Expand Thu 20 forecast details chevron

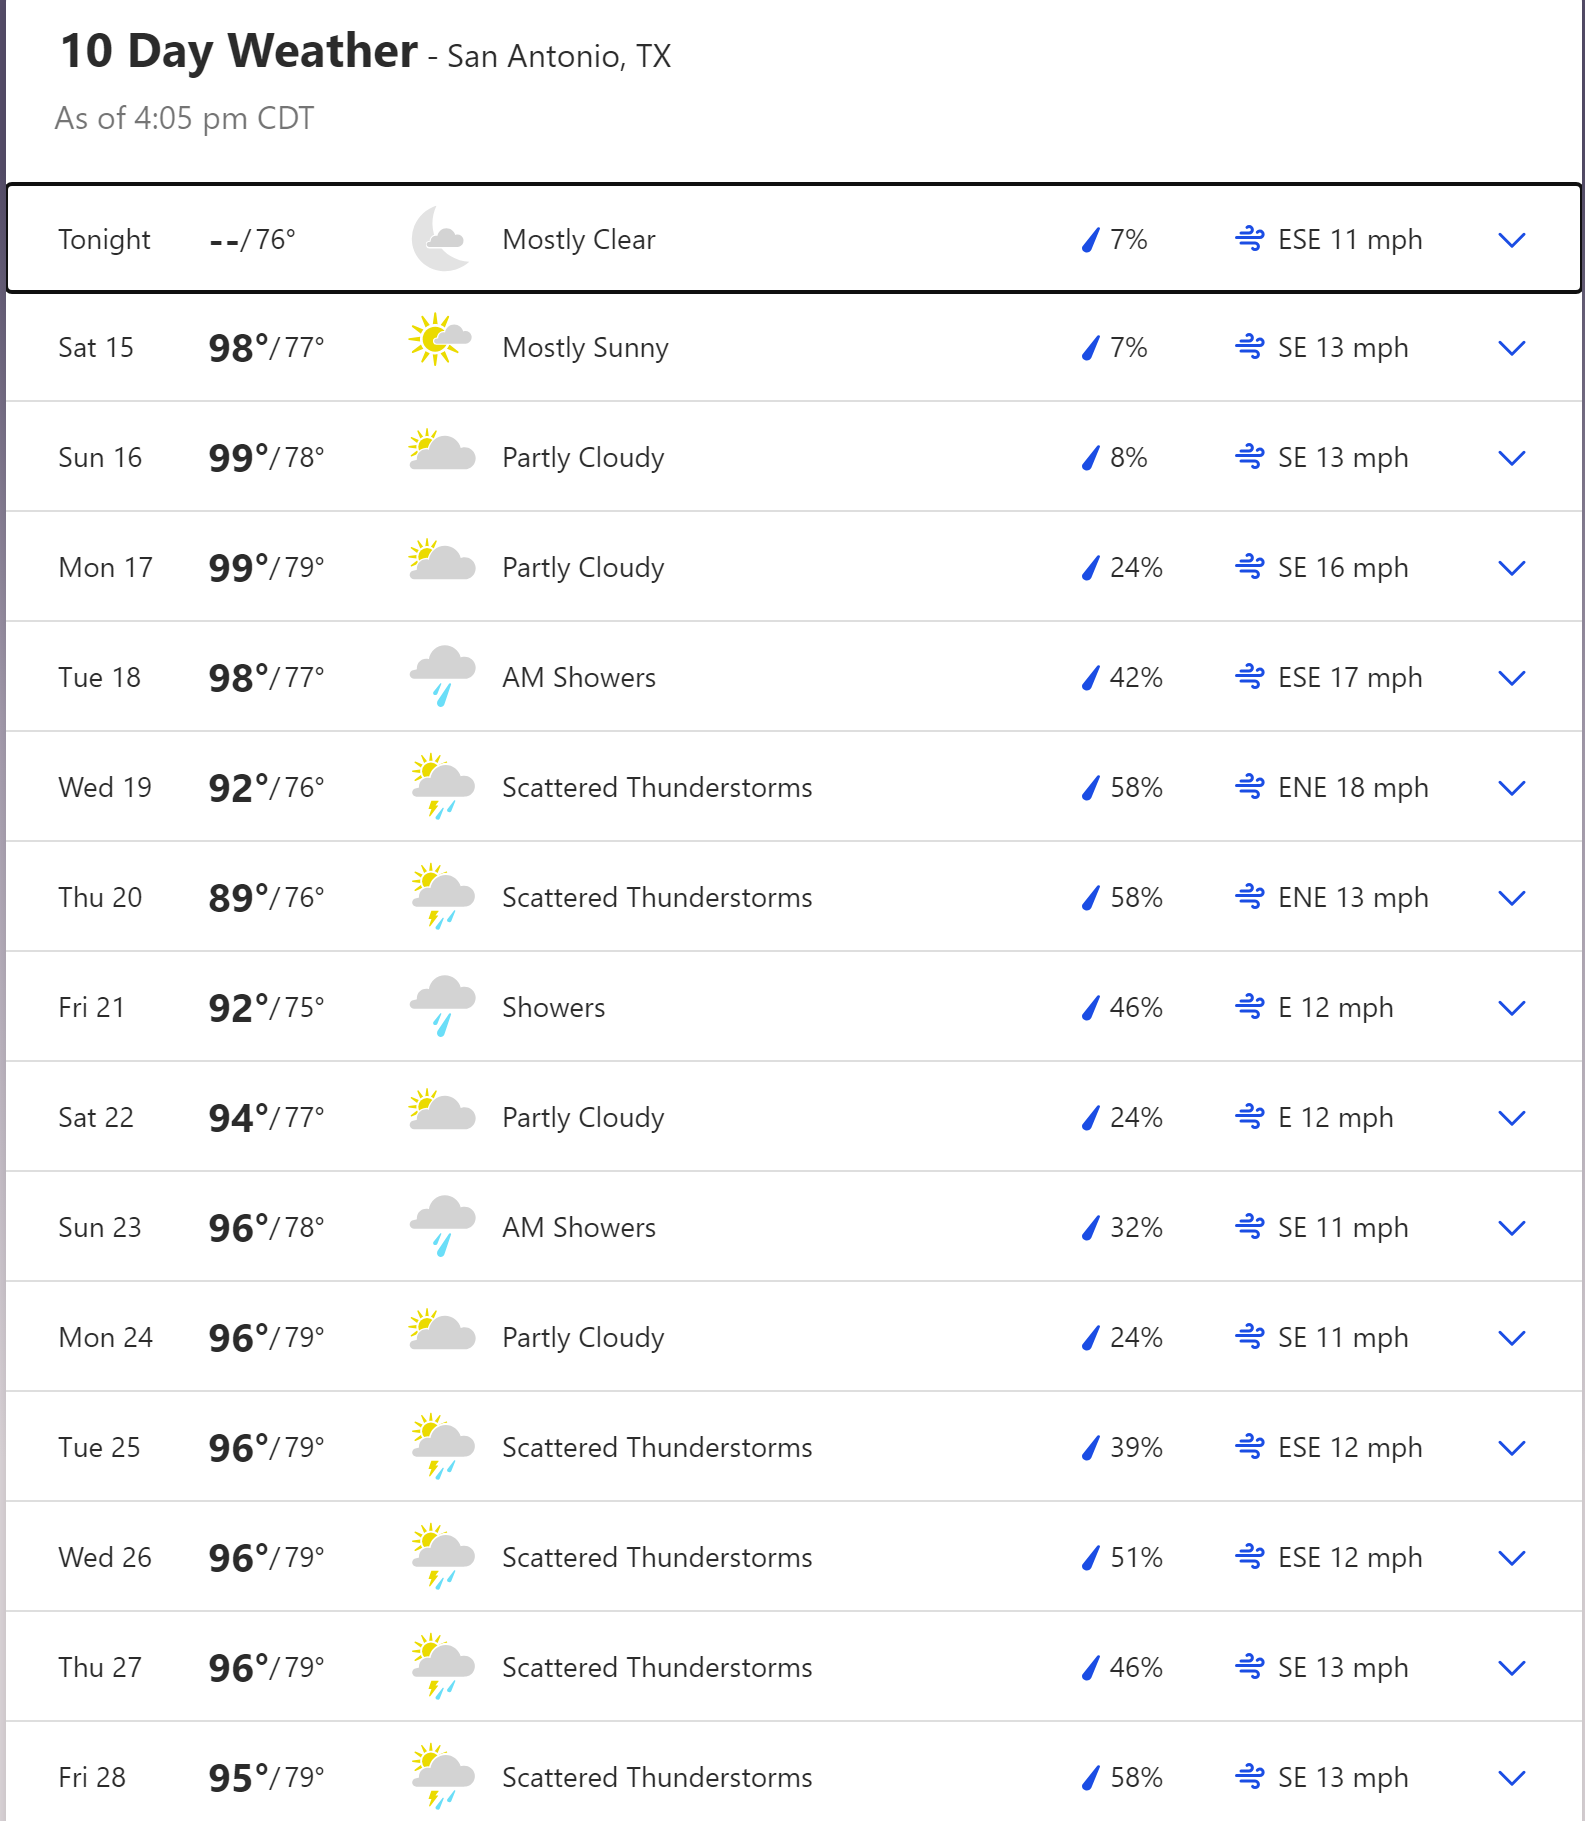(1512, 898)
